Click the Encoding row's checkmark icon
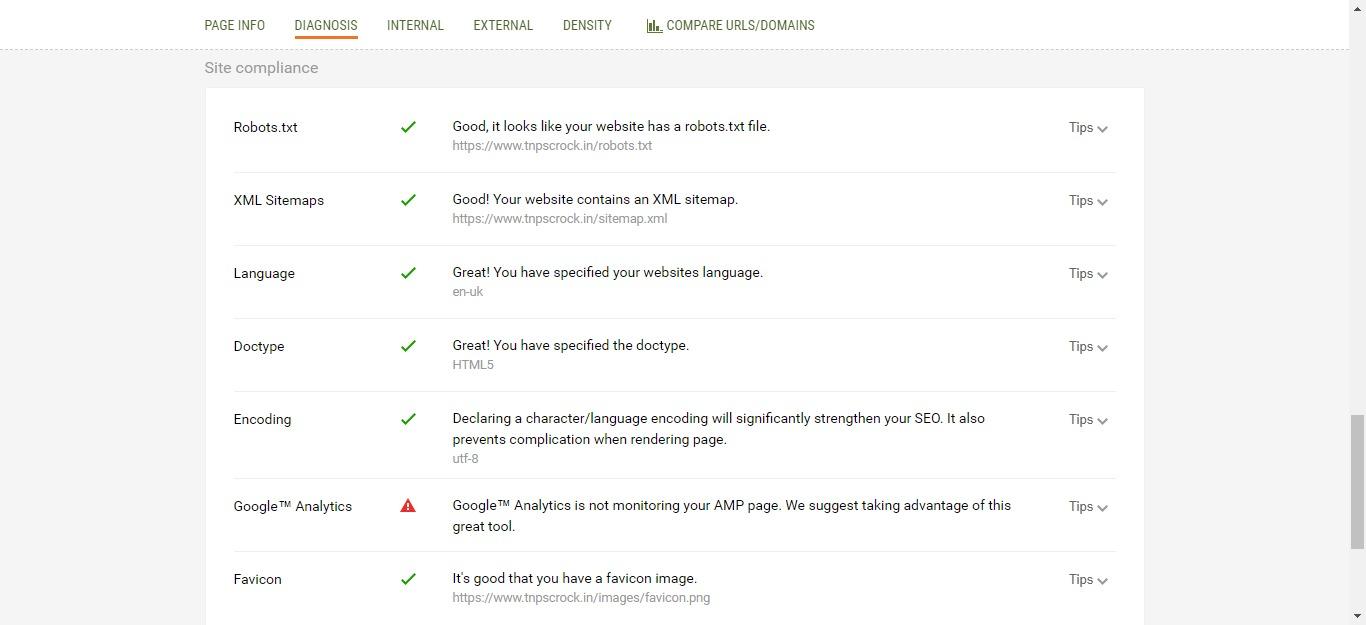Viewport: 1366px width, 625px height. coord(408,419)
